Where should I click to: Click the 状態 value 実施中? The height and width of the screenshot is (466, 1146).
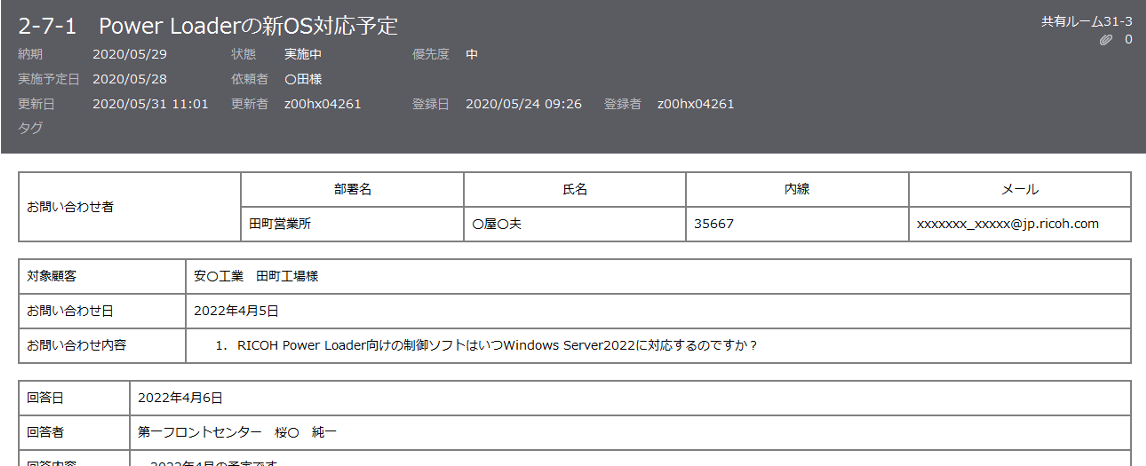click(302, 54)
